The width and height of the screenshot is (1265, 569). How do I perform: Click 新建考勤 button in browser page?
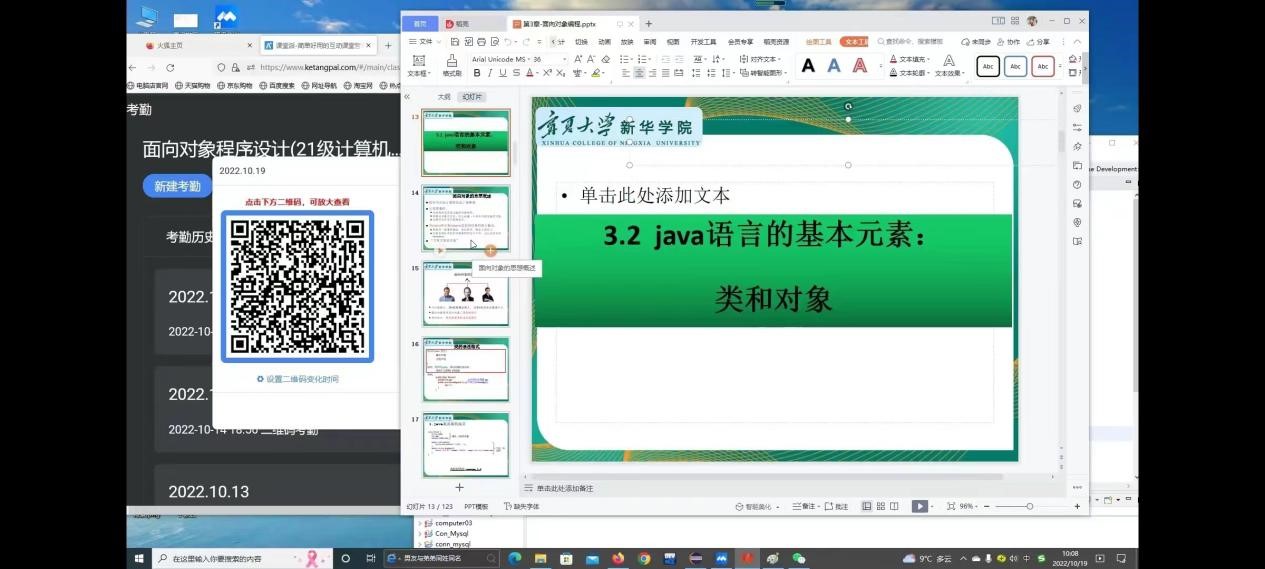tap(177, 186)
